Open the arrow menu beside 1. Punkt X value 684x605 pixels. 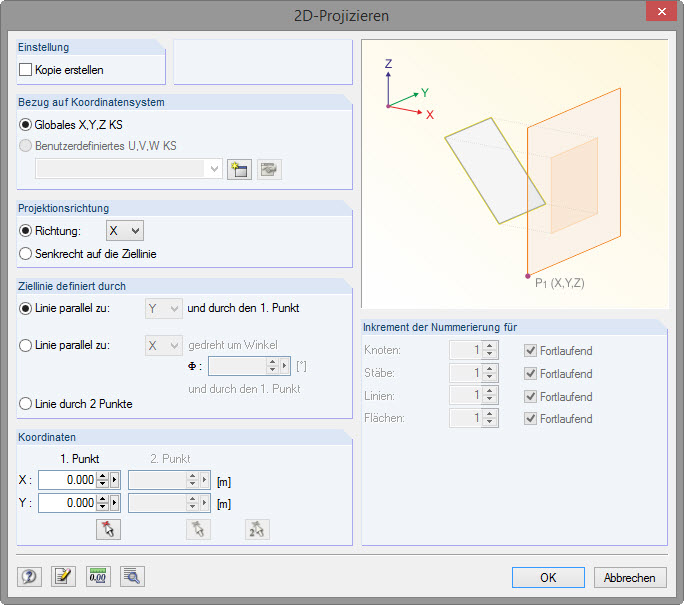(x=115, y=480)
